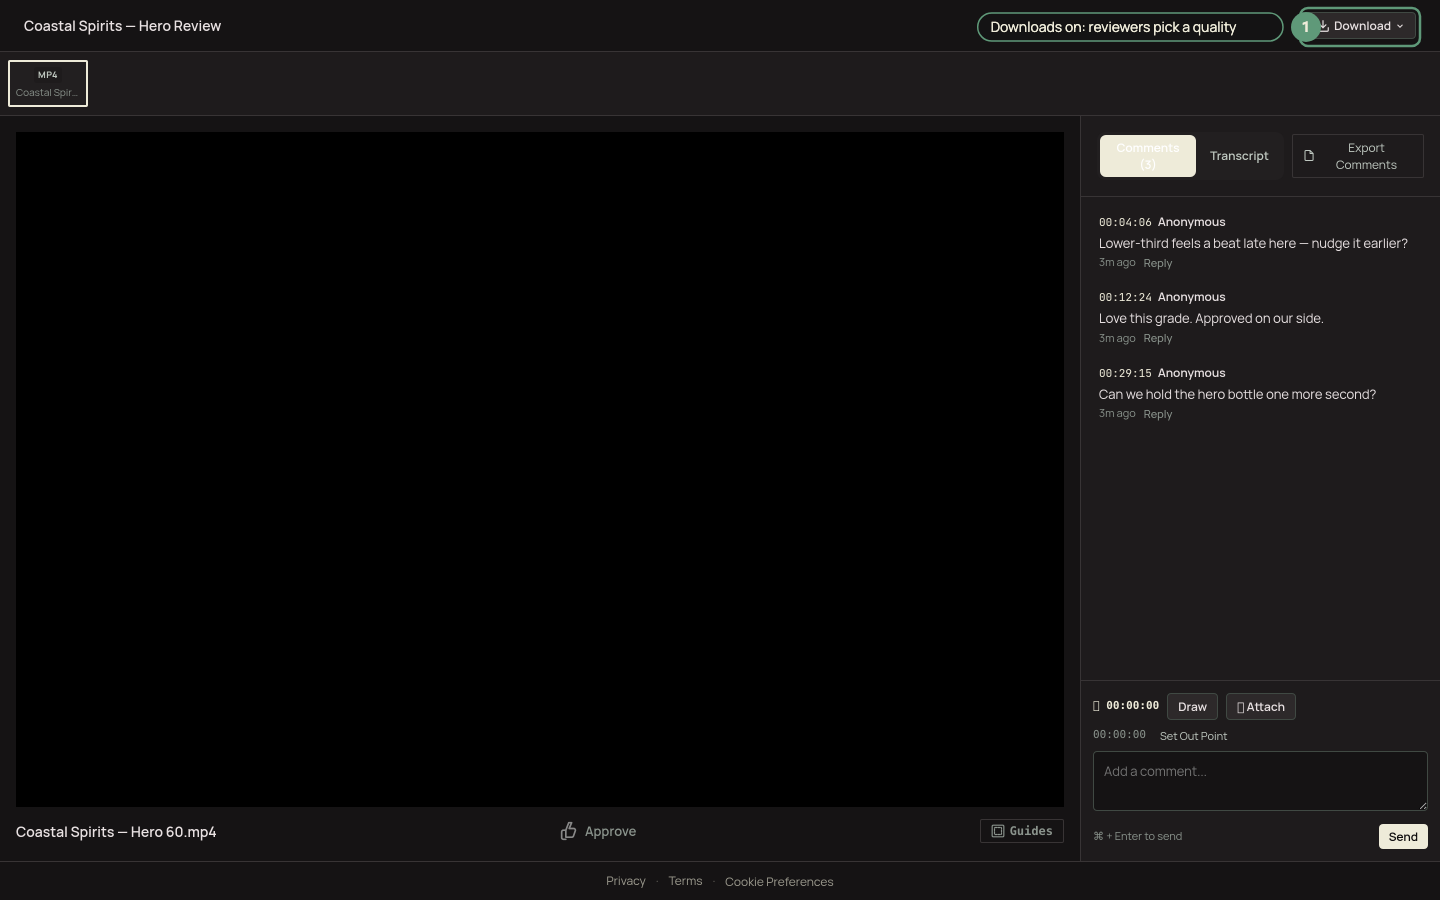Image resolution: width=1440 pixels, height=900 pixels.
Task: Toggle the Guides overlay
Action: pyautogui.click(x=1022, y=831)
